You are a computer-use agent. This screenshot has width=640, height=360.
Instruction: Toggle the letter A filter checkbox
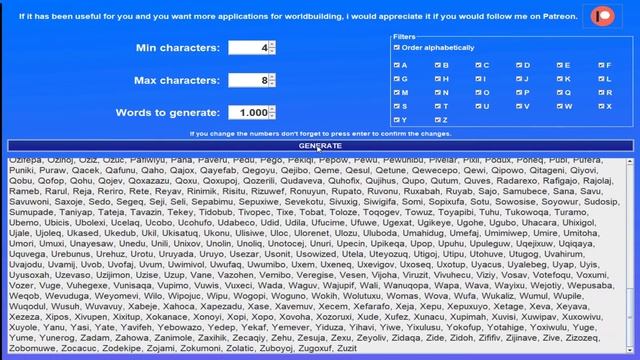tap(397, 65)
